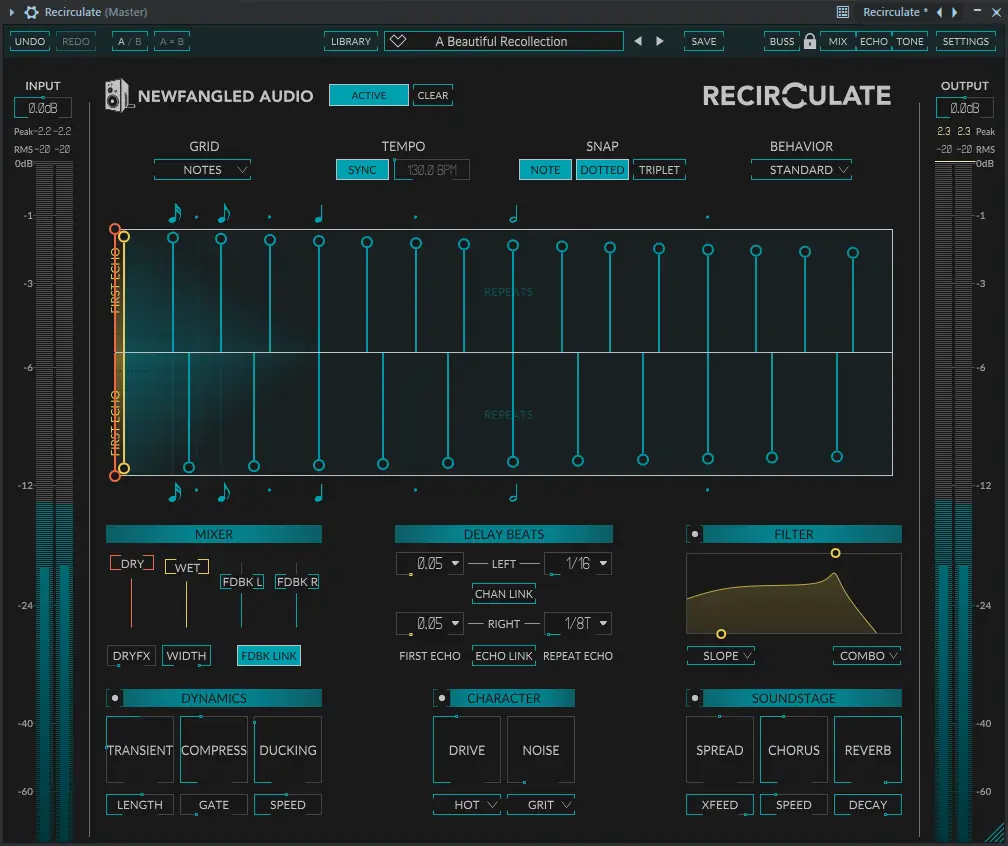This screenshot has width=1008, height=846.
Task: Toggle FDBK LINK button
Action: (269, 656)
